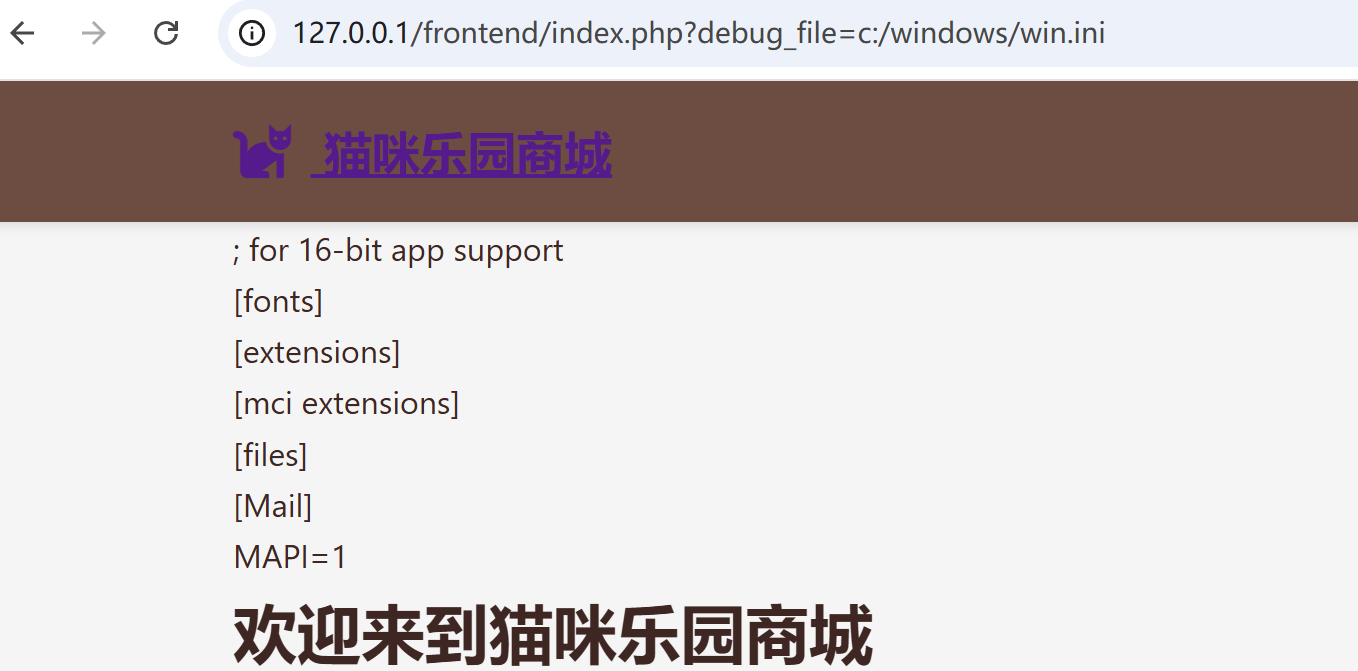The width and height of the screenshot is (1358, 671).
Task: Click the circled info icon in address bar
Action: coord(250,33)
